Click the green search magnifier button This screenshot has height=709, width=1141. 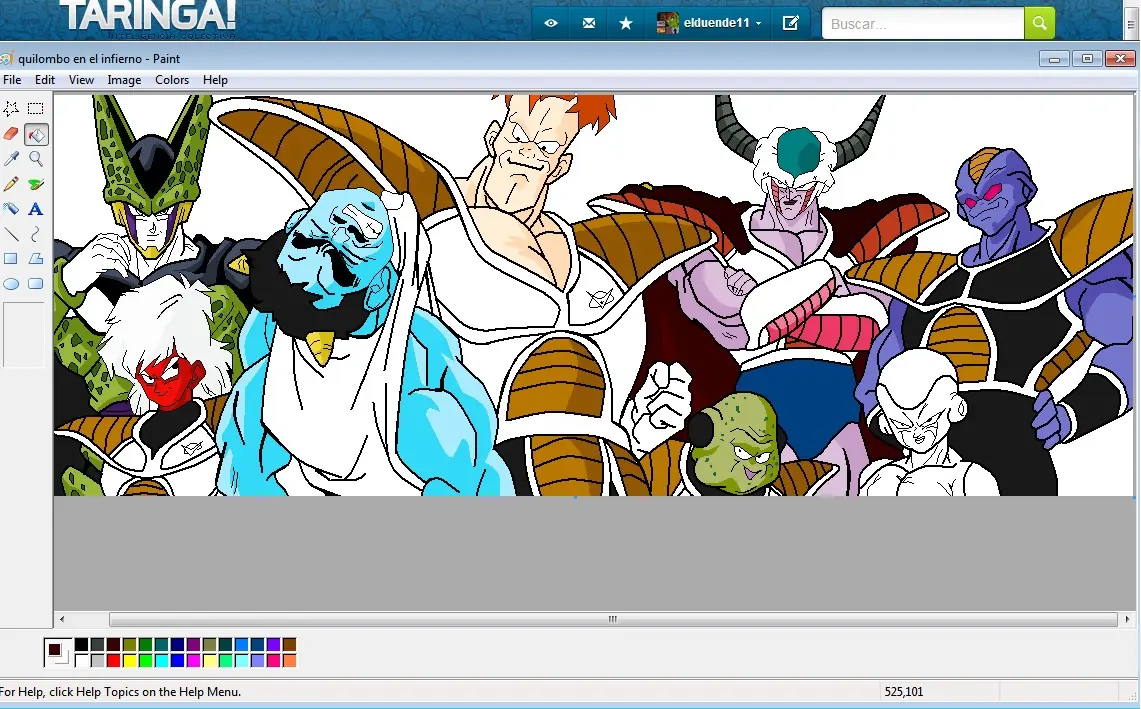point(1039,23)
